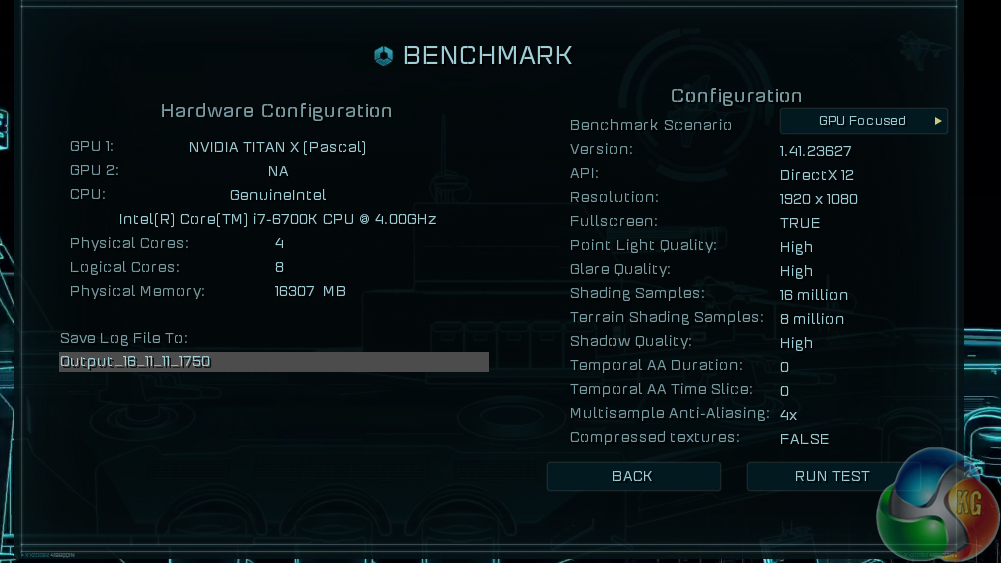Viewport: 1001px width, 563px height.
Task: Select the Multisample Anti-Aliasing 4x value
Action: coord(788,414)
